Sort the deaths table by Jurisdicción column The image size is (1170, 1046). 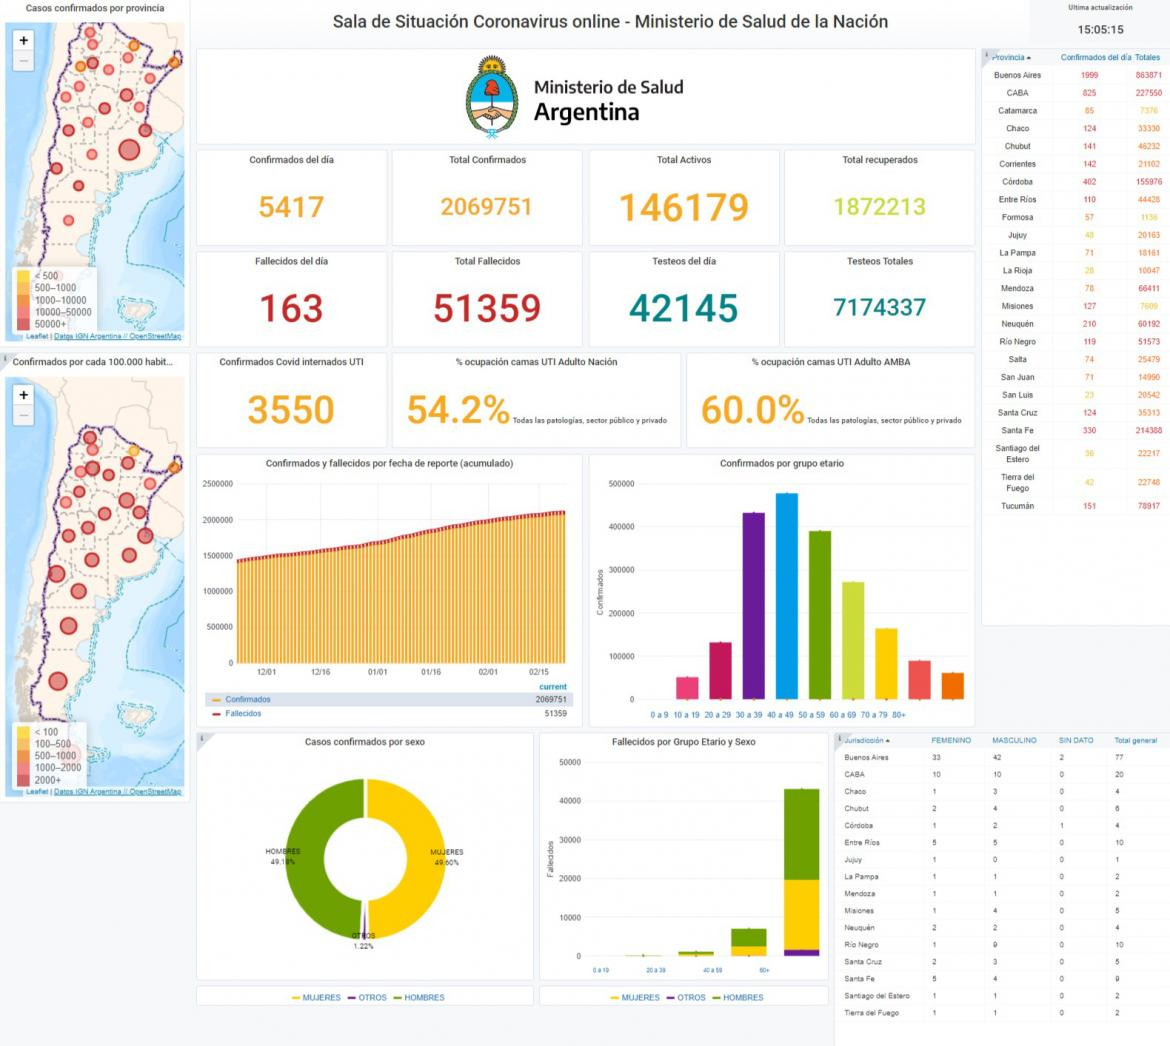866,741
